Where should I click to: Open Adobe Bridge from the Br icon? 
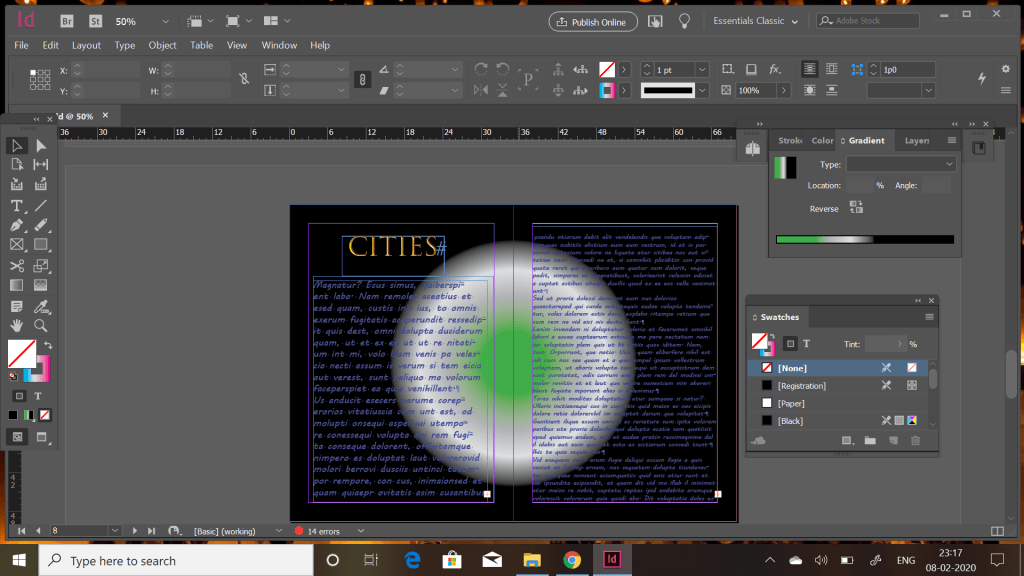66,21
